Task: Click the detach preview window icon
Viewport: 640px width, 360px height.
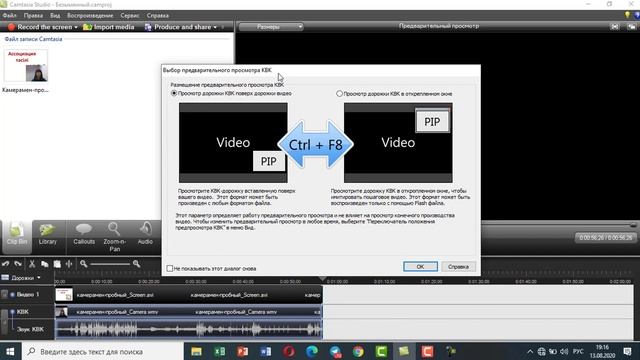Action: point(631,27)
